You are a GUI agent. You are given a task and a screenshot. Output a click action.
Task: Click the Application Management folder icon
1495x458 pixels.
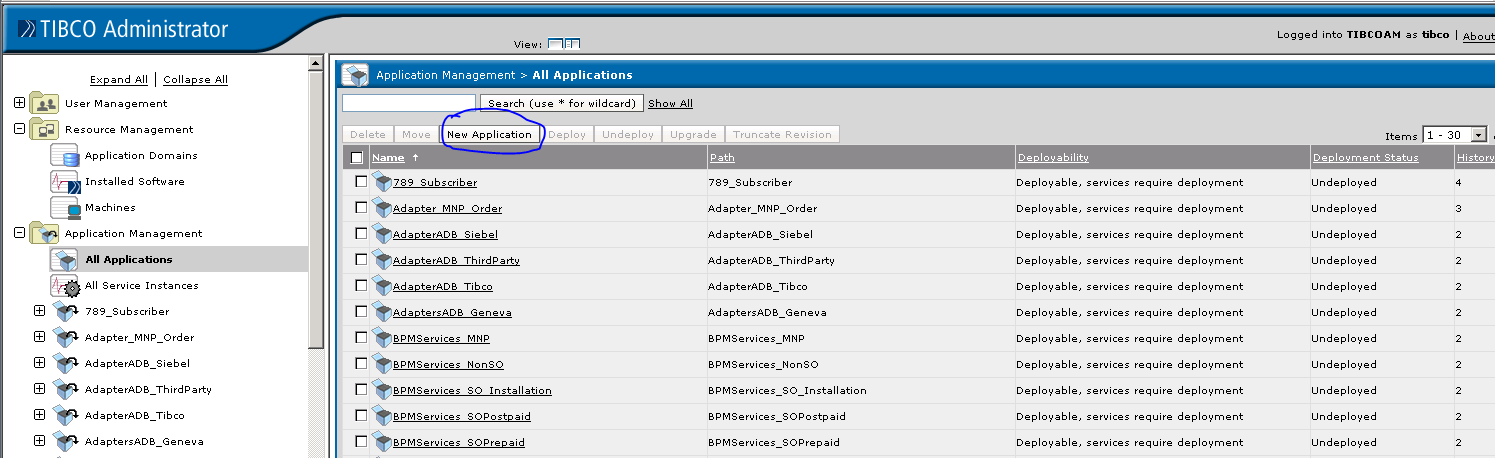(44, 234)
